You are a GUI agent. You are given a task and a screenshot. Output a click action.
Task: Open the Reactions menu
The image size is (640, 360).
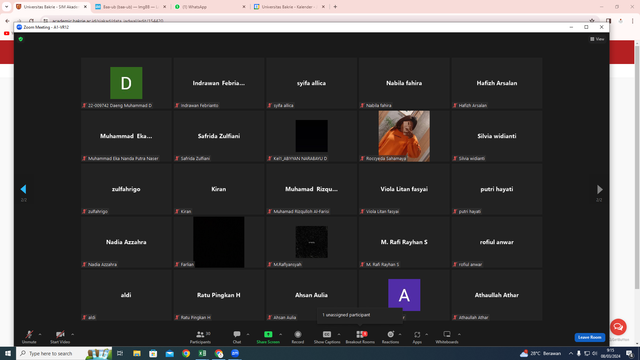(x=390, y=337)
